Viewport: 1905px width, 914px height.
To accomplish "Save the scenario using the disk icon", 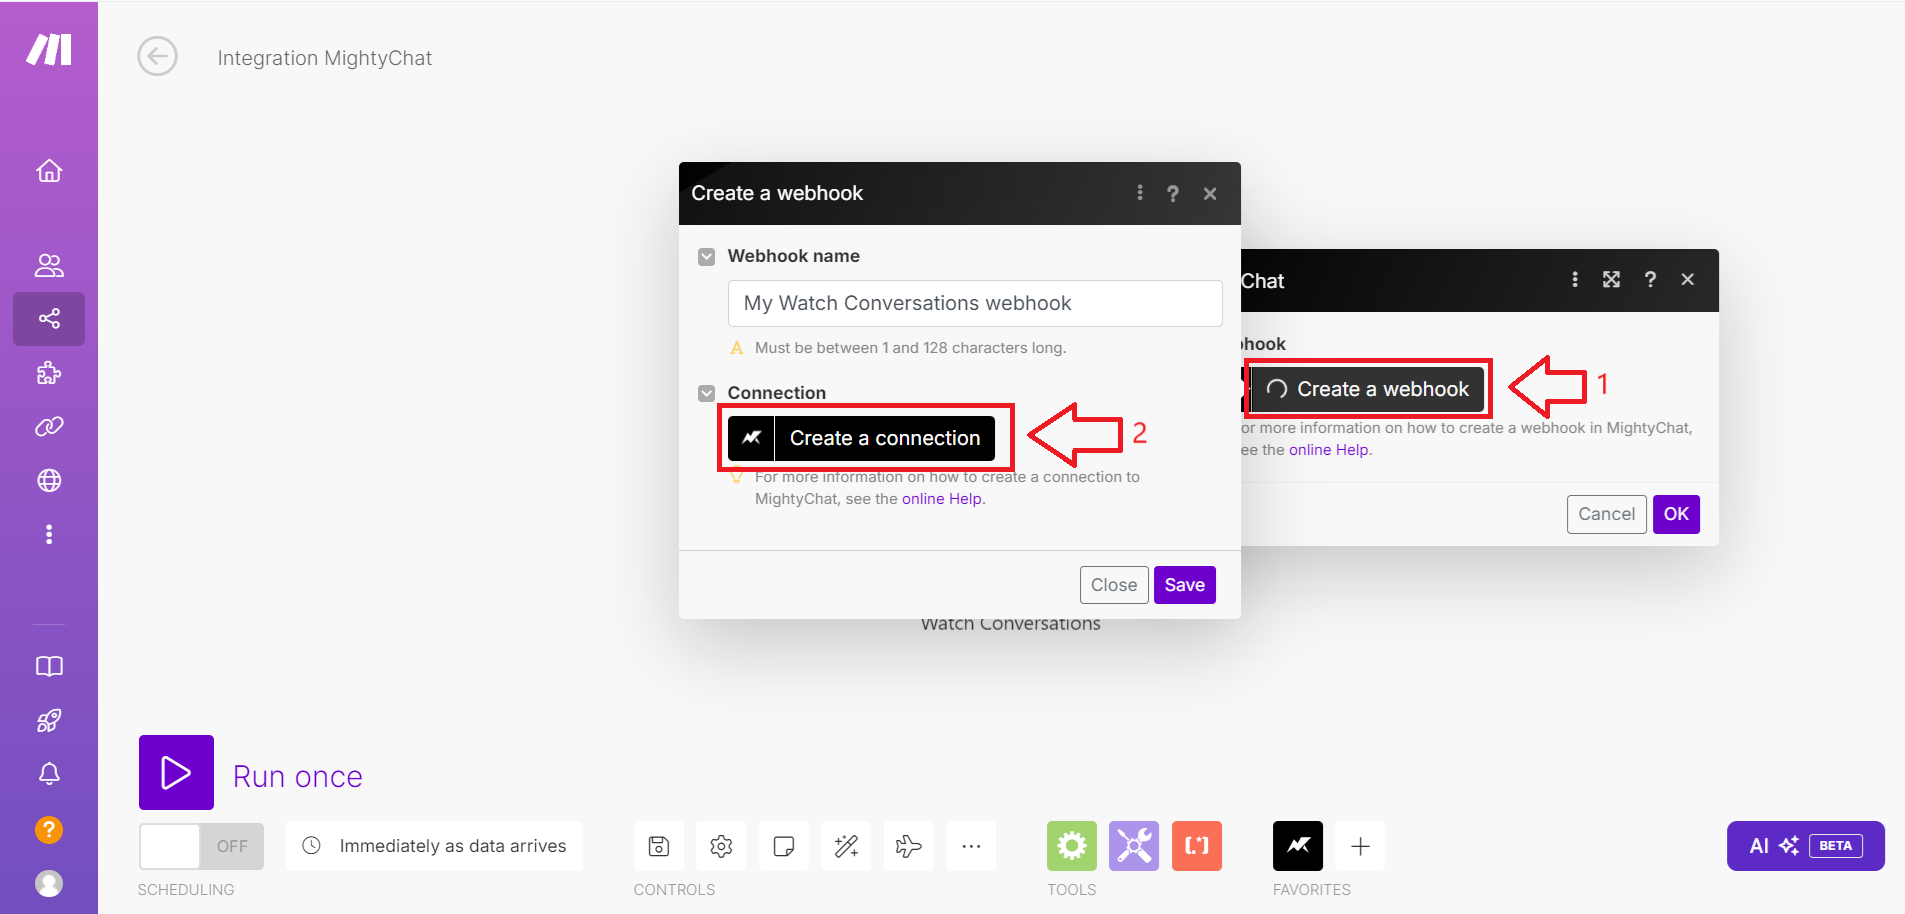I will tap(659, 846).
